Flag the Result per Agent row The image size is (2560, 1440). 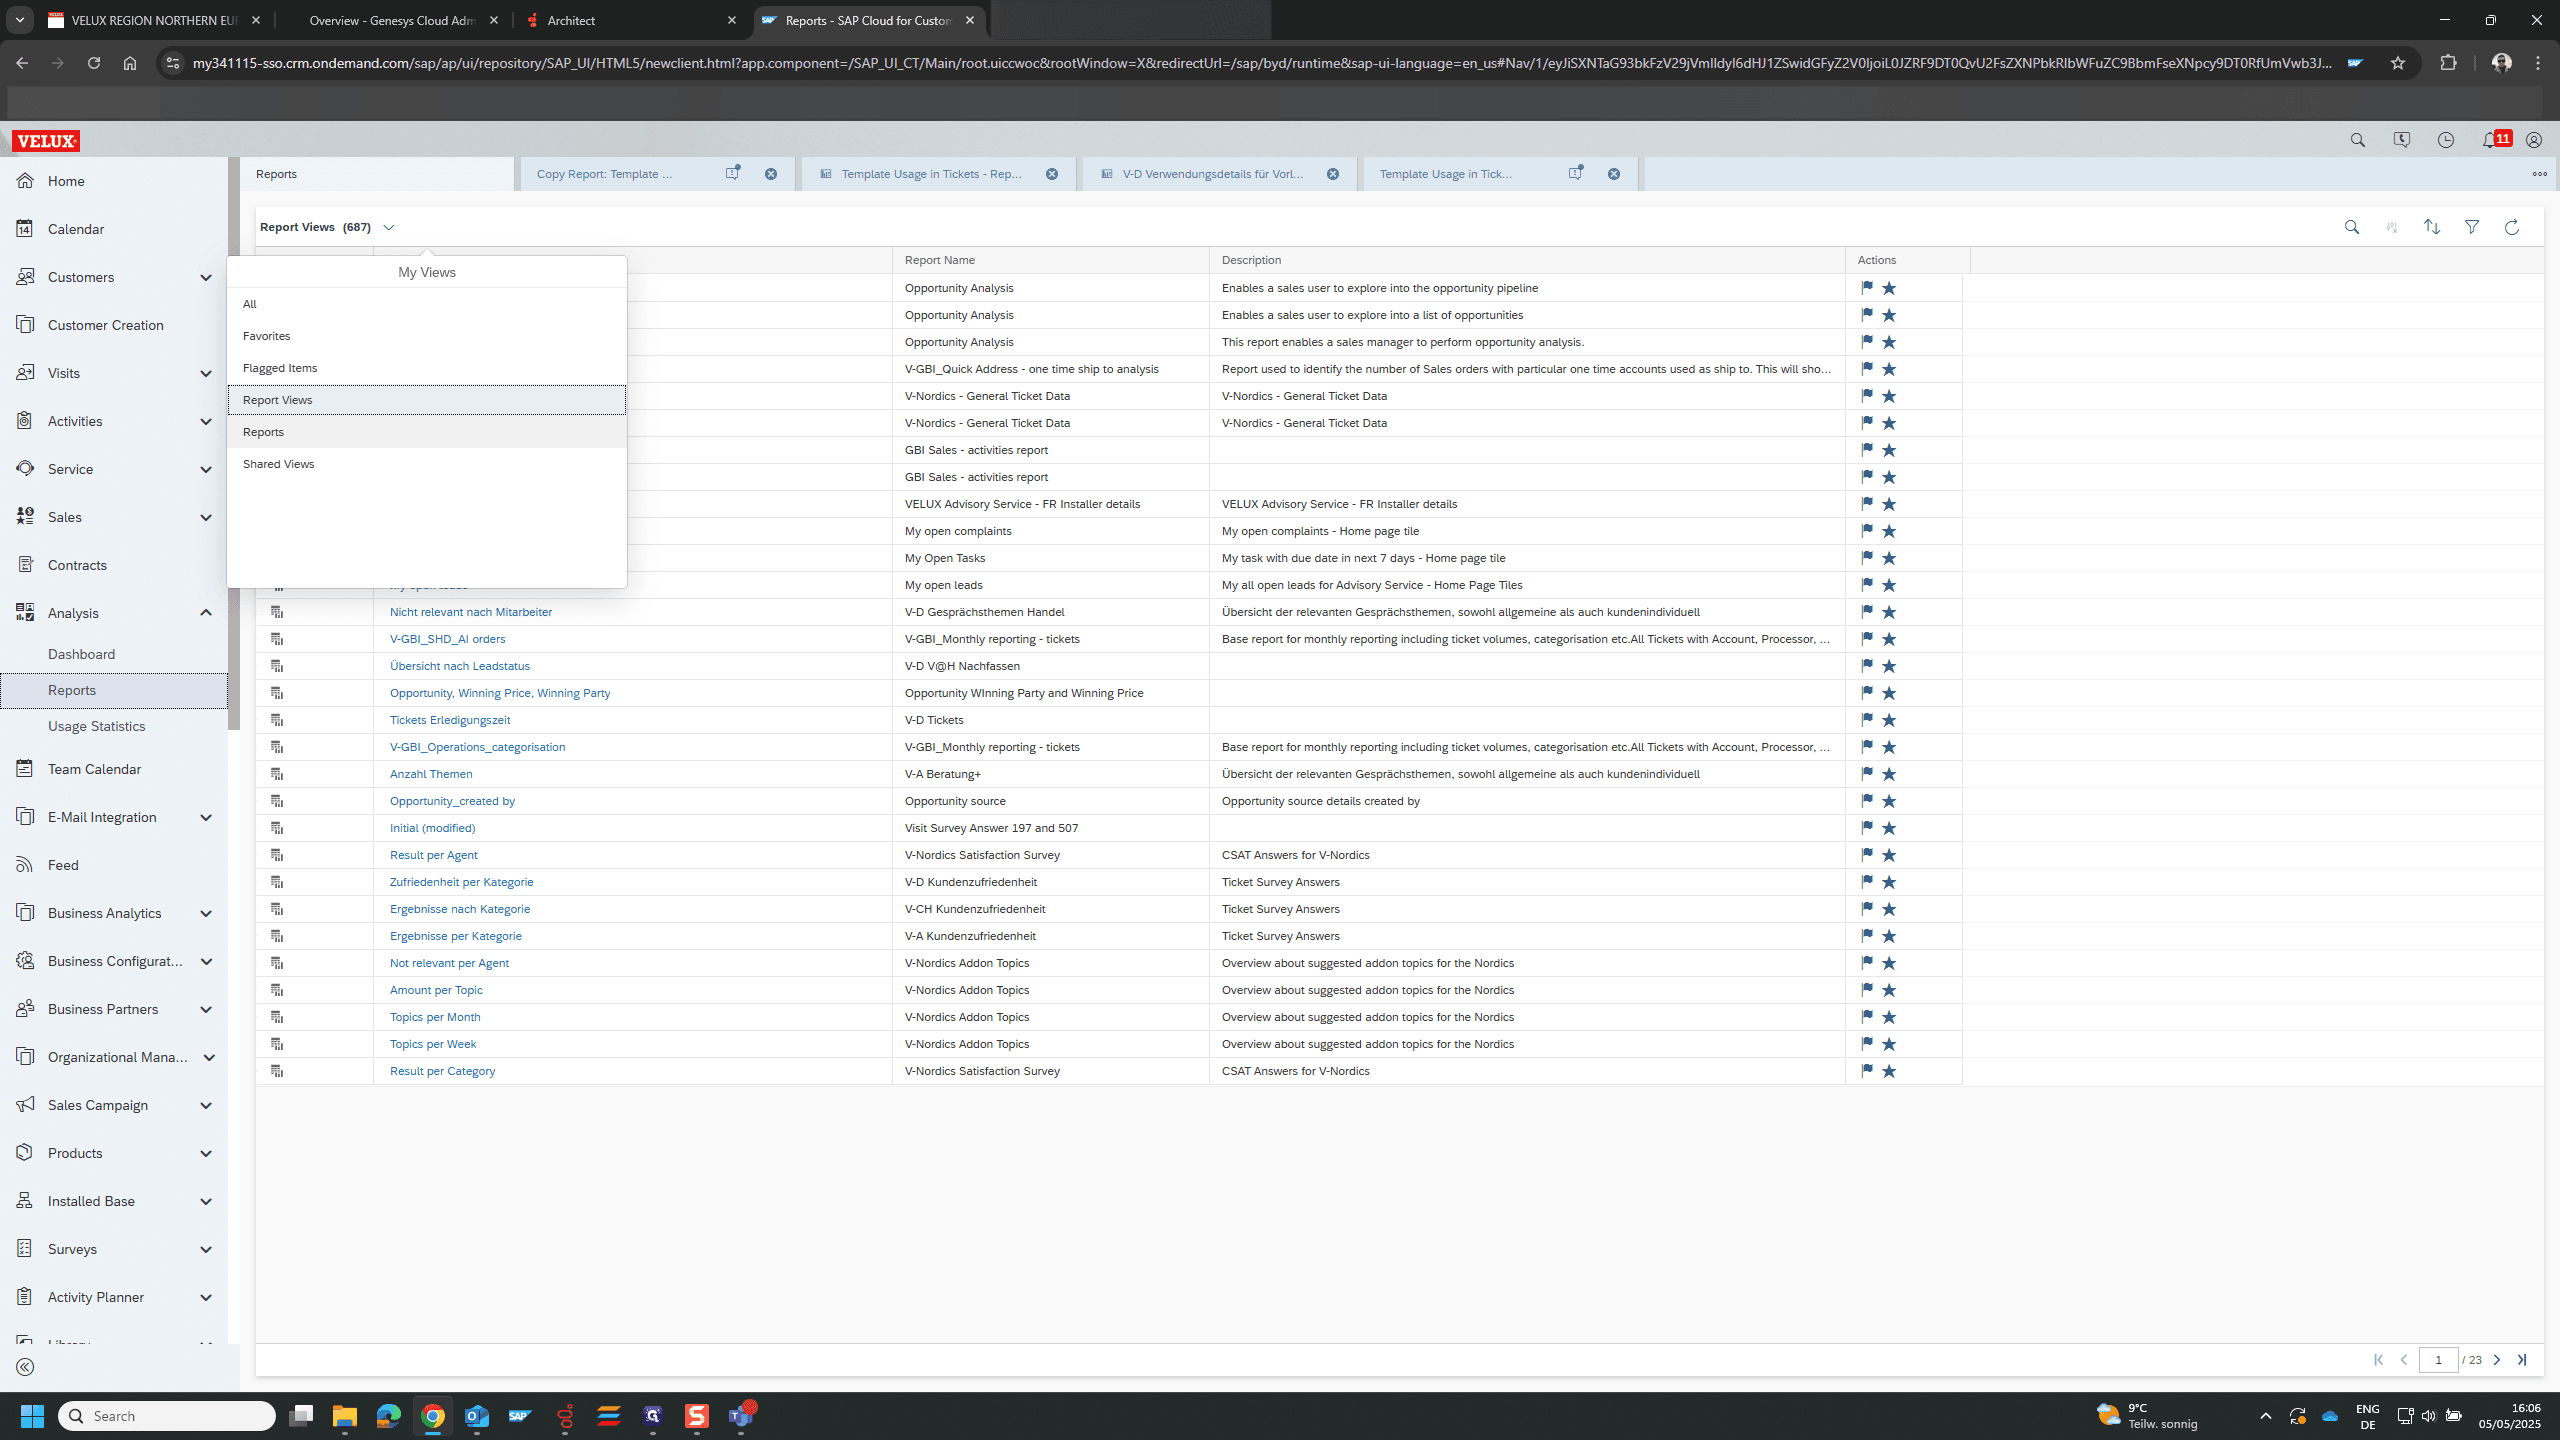[x=1867, y=854]
